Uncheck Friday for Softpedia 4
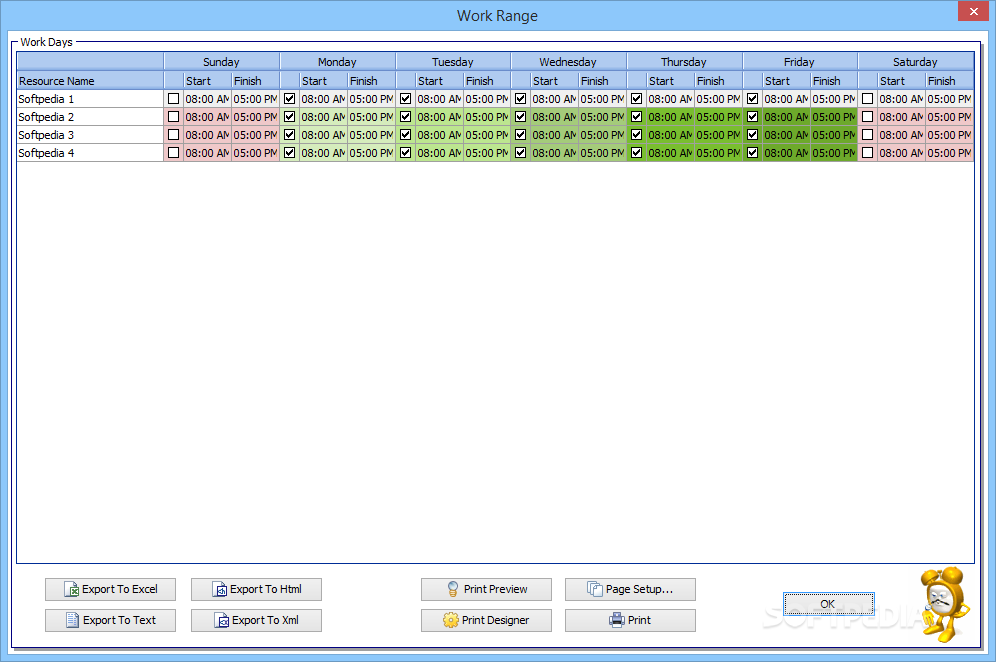 [753, 152]
